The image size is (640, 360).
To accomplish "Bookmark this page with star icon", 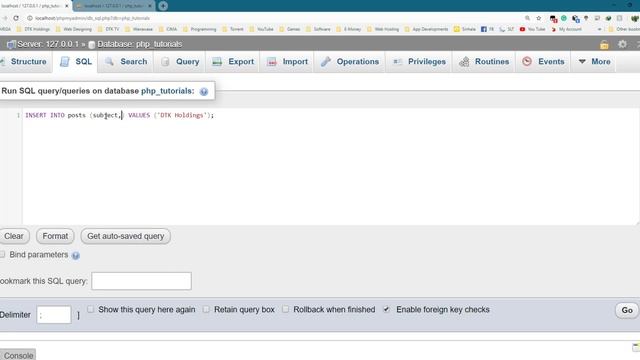I will (x=539, y=18).
